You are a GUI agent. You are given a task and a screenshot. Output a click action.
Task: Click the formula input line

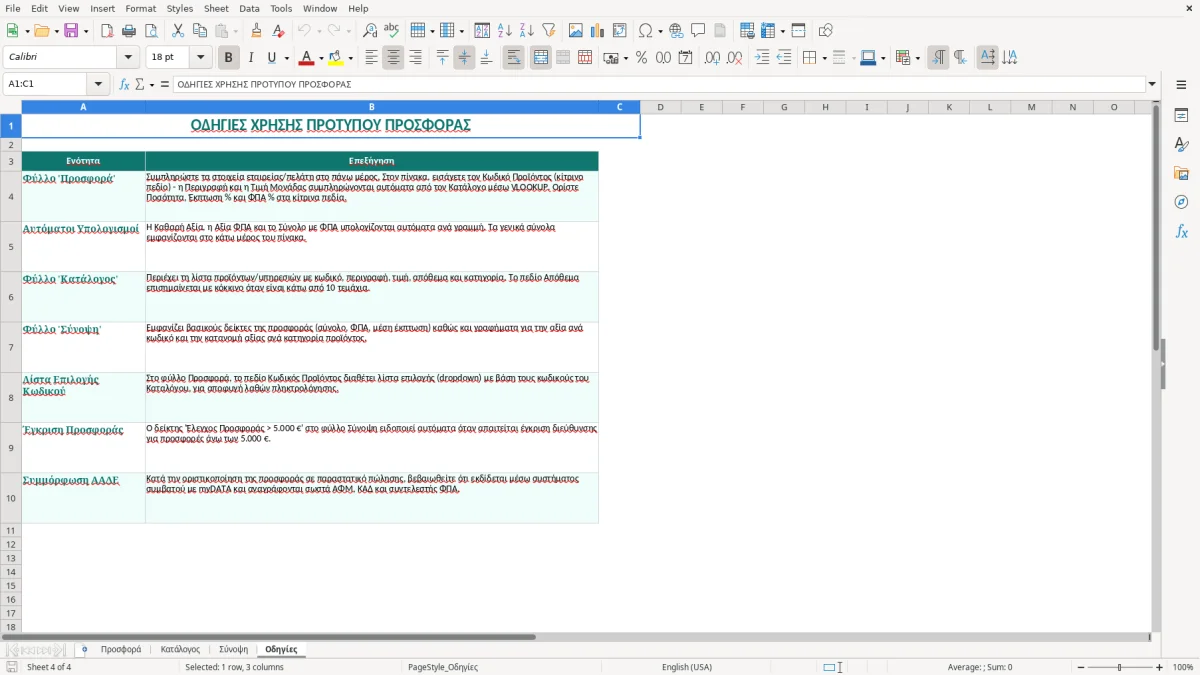click(x=659, y=84)
